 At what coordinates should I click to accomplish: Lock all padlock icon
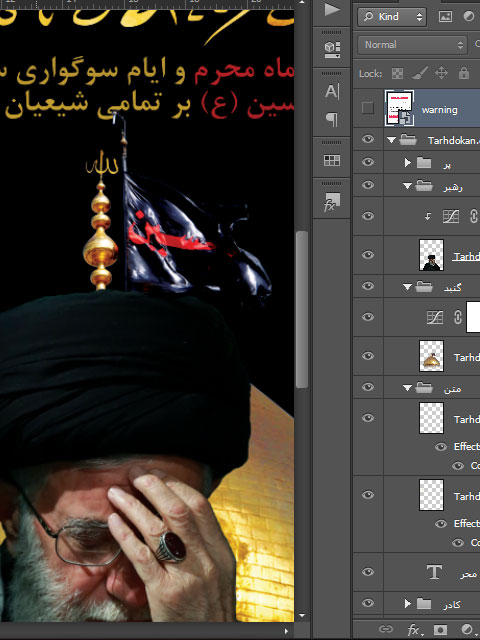point(464,73)
